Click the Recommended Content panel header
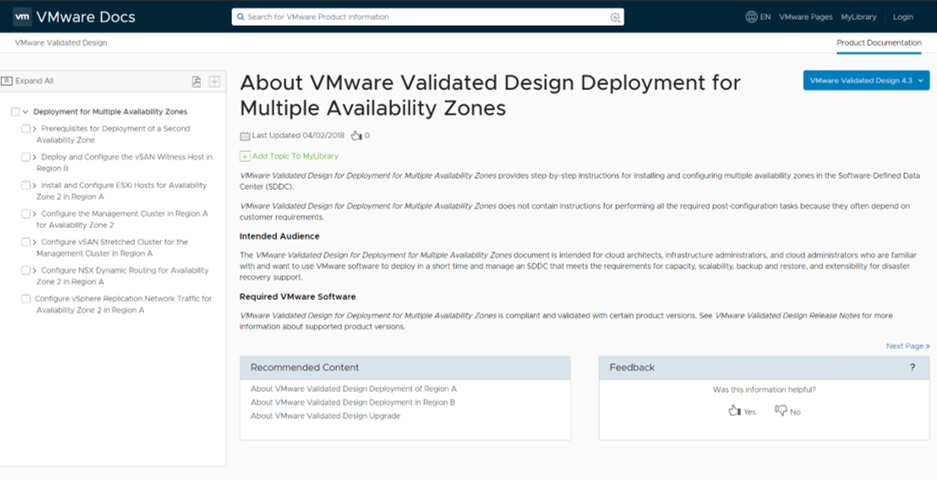The width and height of the screenshot is (937, 480). coord(405,368)
